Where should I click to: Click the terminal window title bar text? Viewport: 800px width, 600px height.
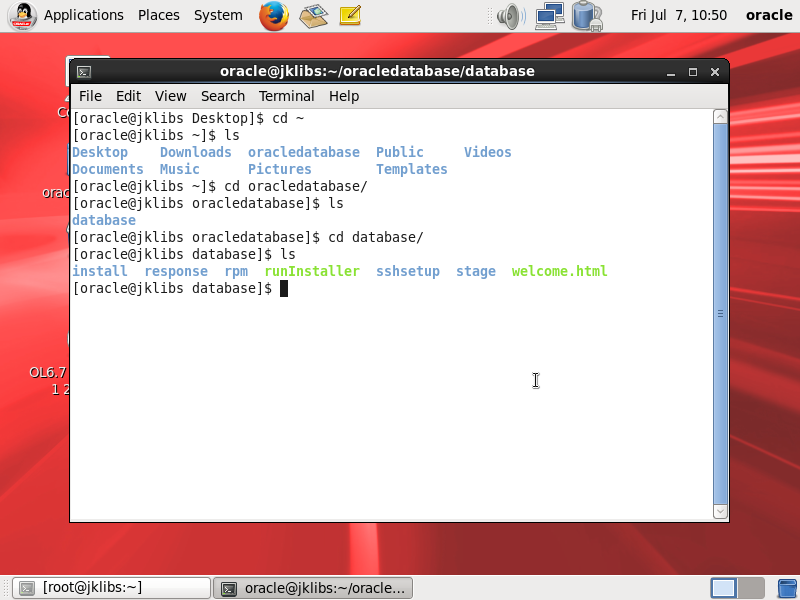point(377,71)
